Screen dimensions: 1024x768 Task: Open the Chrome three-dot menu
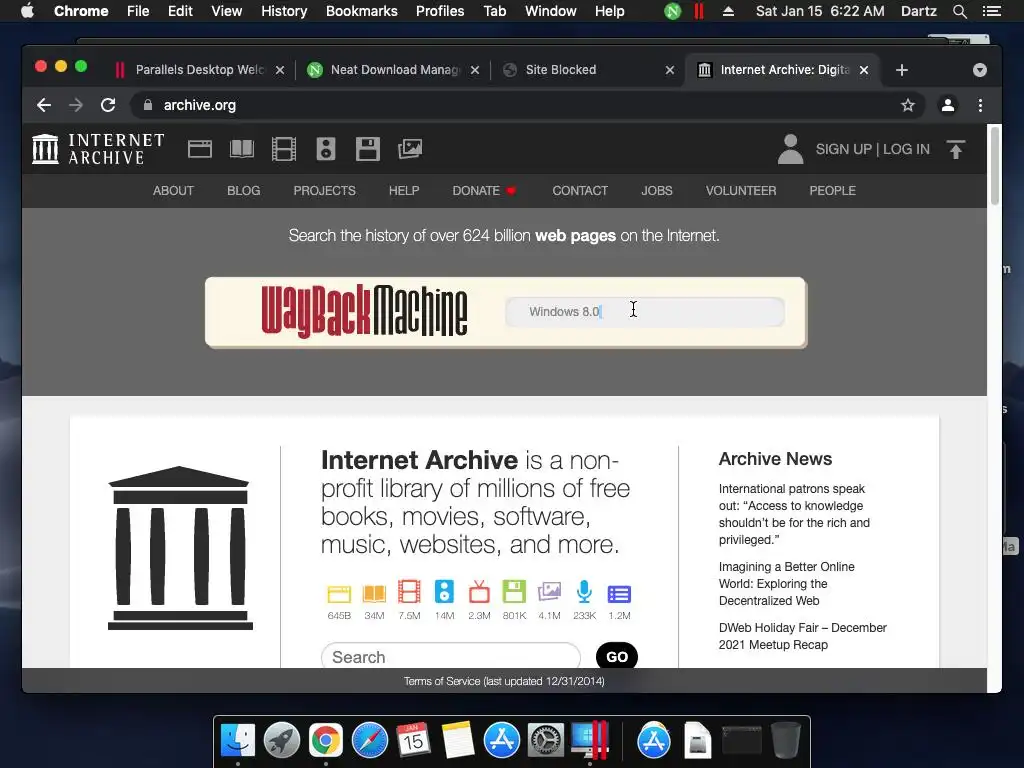(x=980, y=105)
